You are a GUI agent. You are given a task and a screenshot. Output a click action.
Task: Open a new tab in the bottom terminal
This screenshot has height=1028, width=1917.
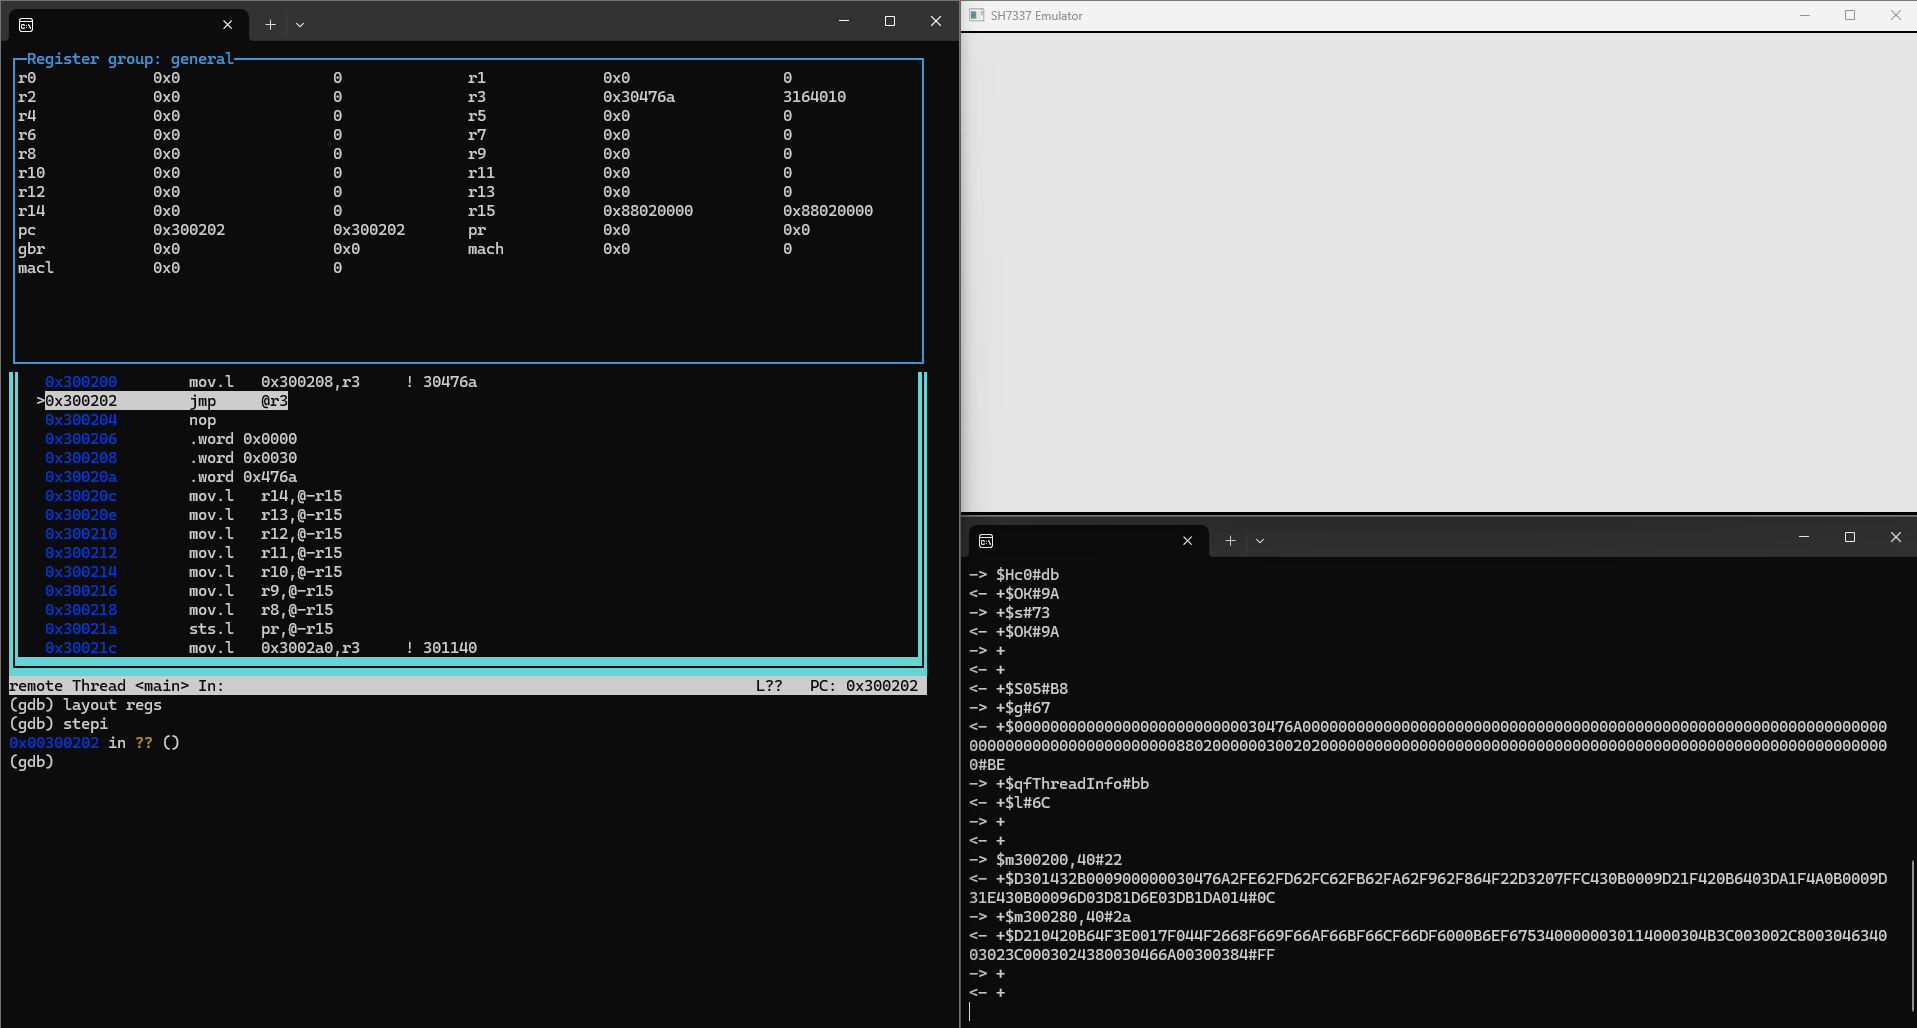pos(1229,540)
